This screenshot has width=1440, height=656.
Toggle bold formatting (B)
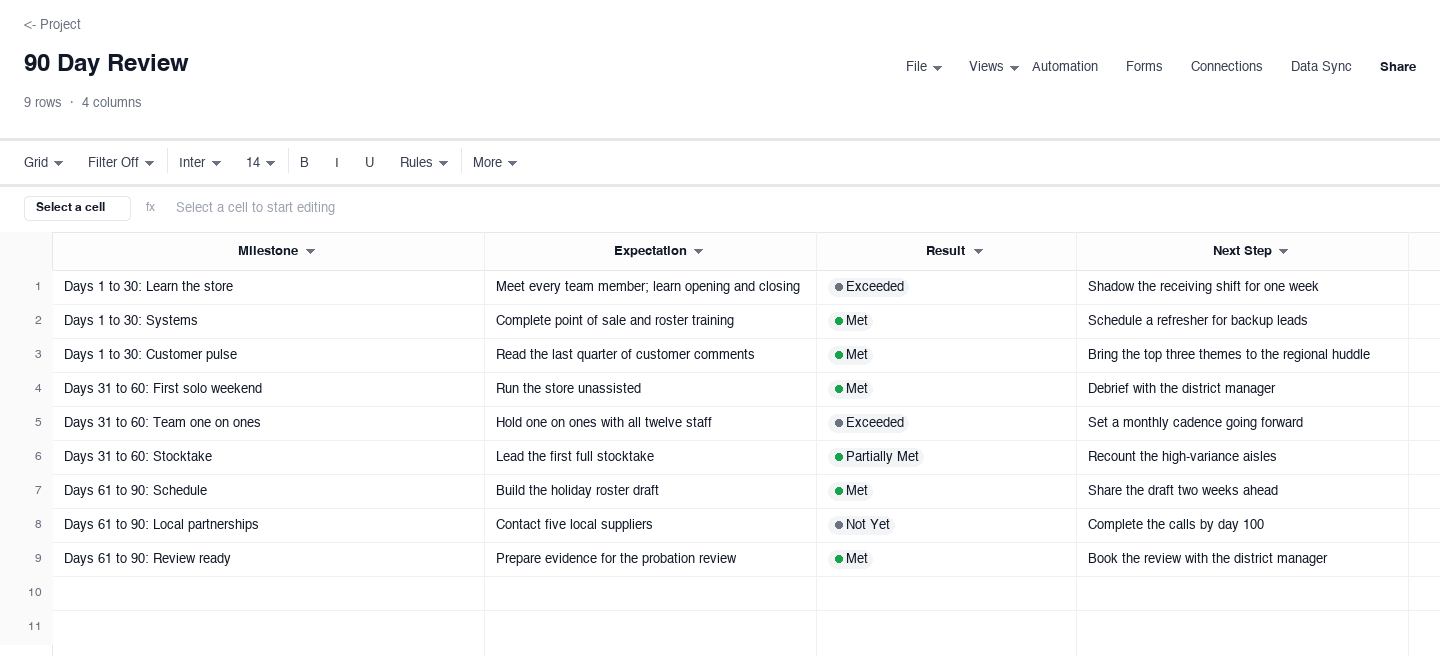pyautogui.click(x=304, y=163)
